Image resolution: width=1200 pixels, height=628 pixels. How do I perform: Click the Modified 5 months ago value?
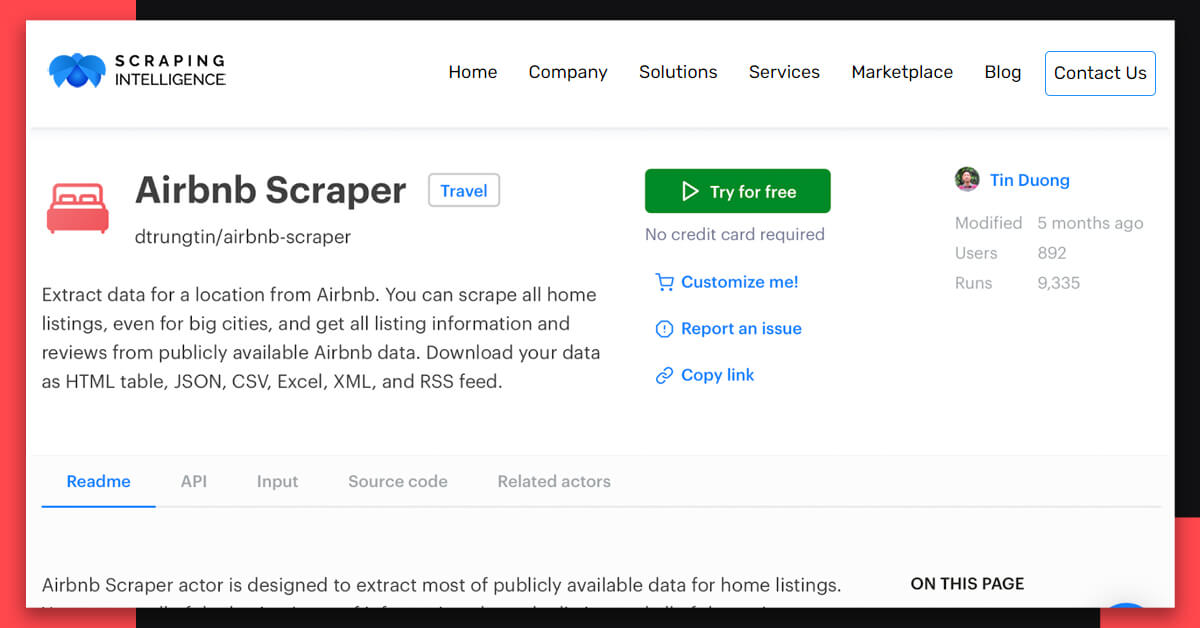(1090, 223)
